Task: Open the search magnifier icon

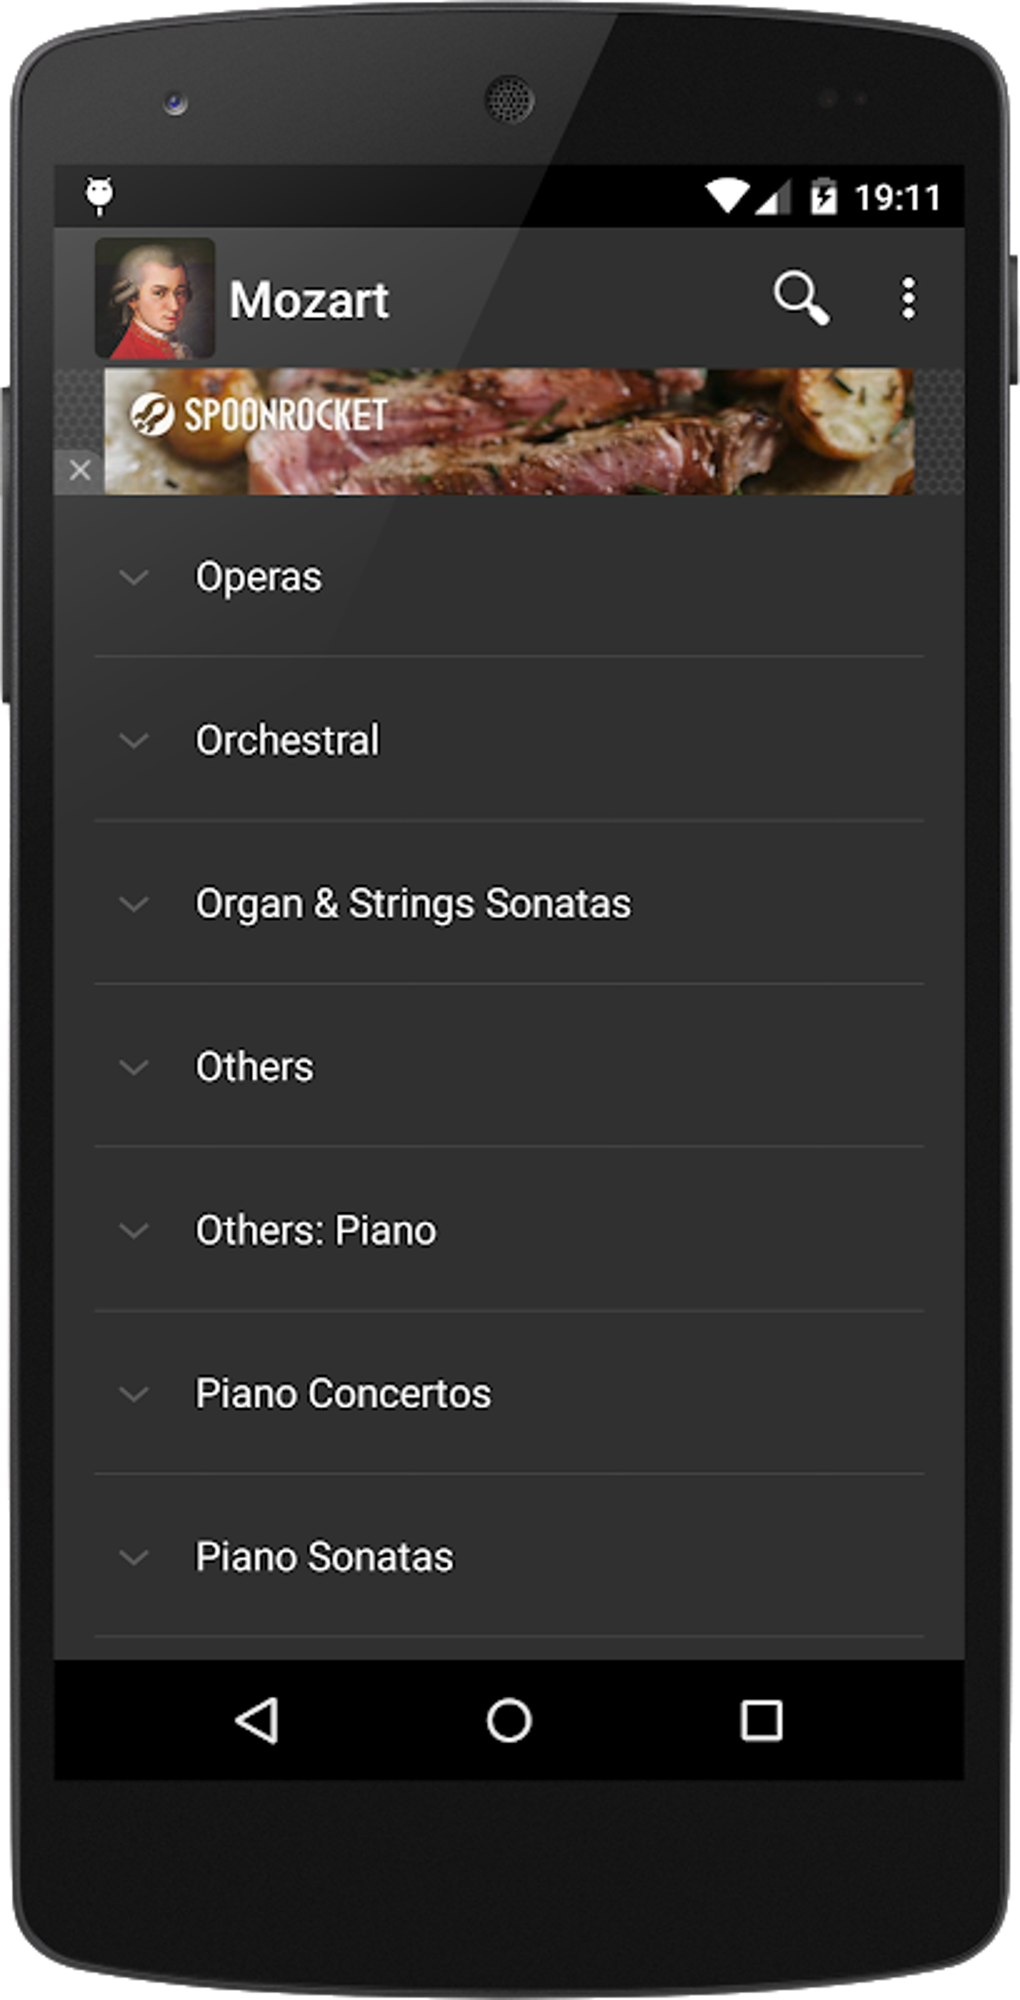Action: point(801,297)
